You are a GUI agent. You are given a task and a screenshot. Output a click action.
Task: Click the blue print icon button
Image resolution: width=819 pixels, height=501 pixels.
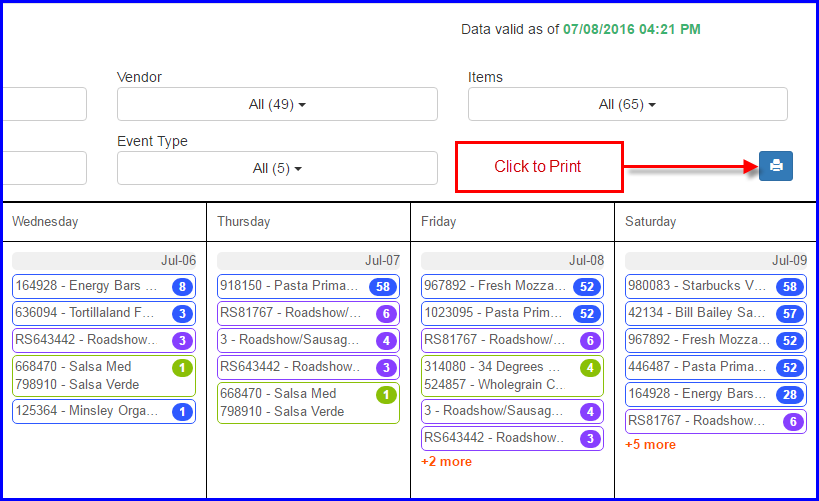coord(775,166)
